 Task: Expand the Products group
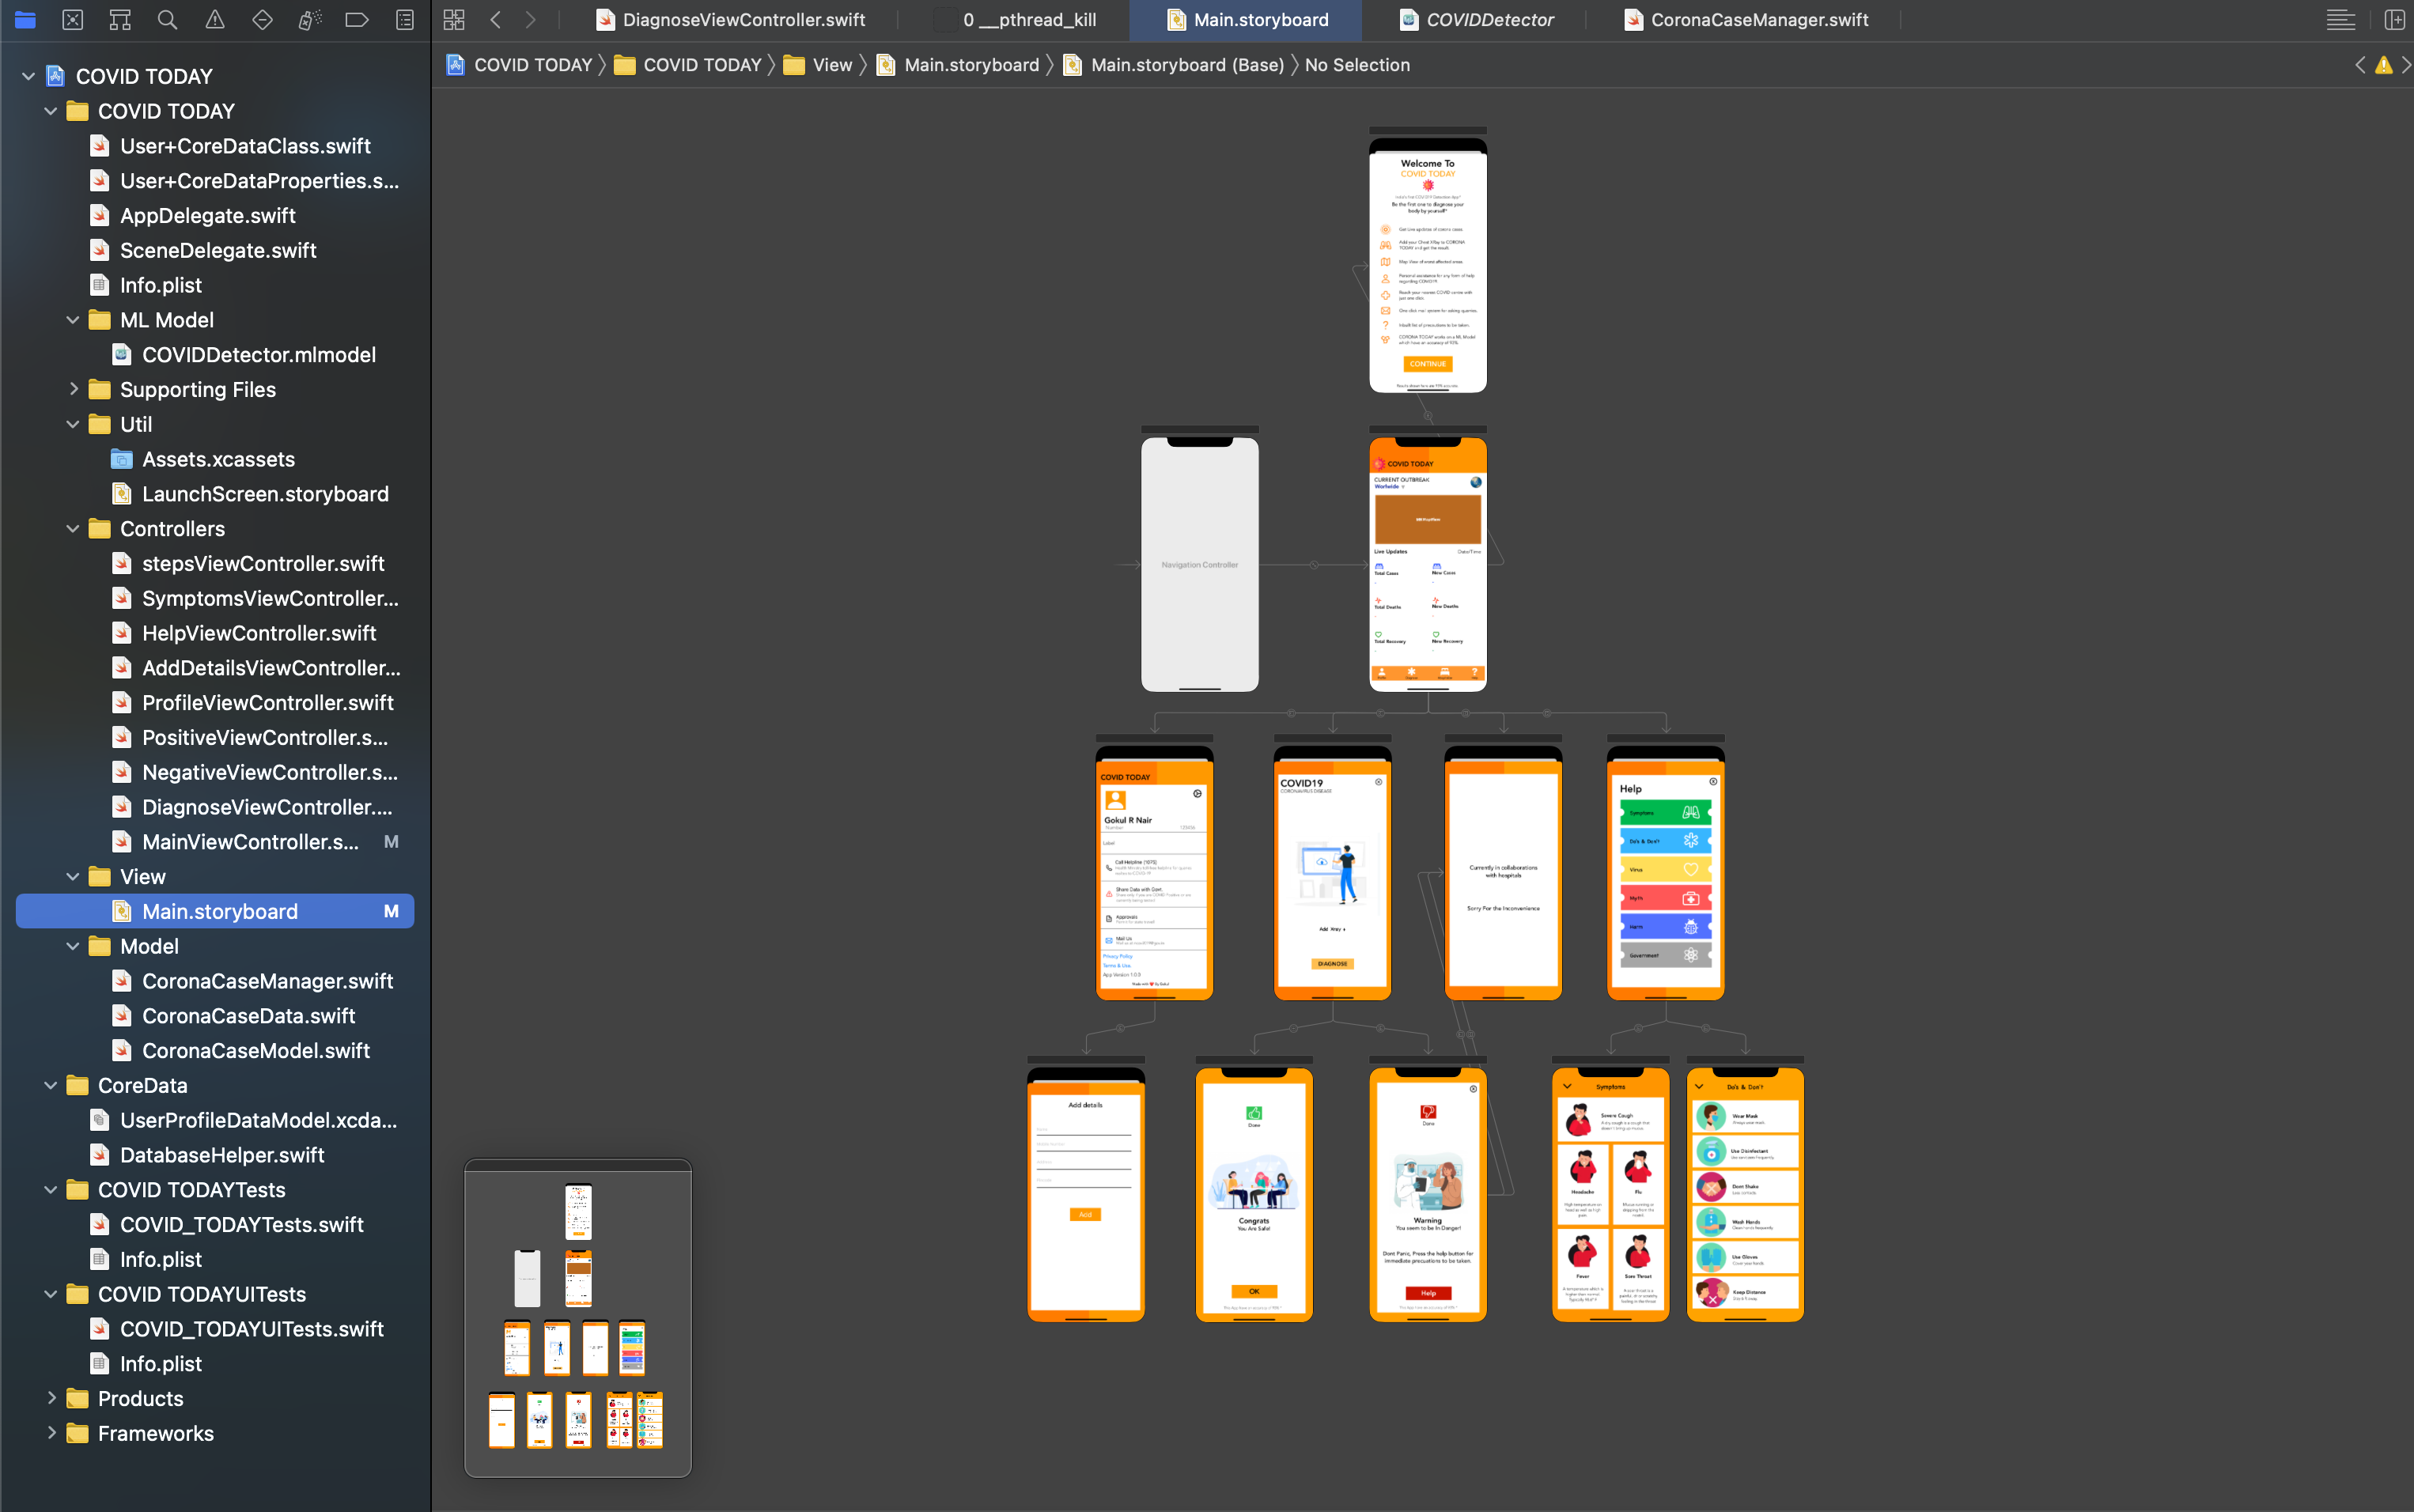(51, 1398)
